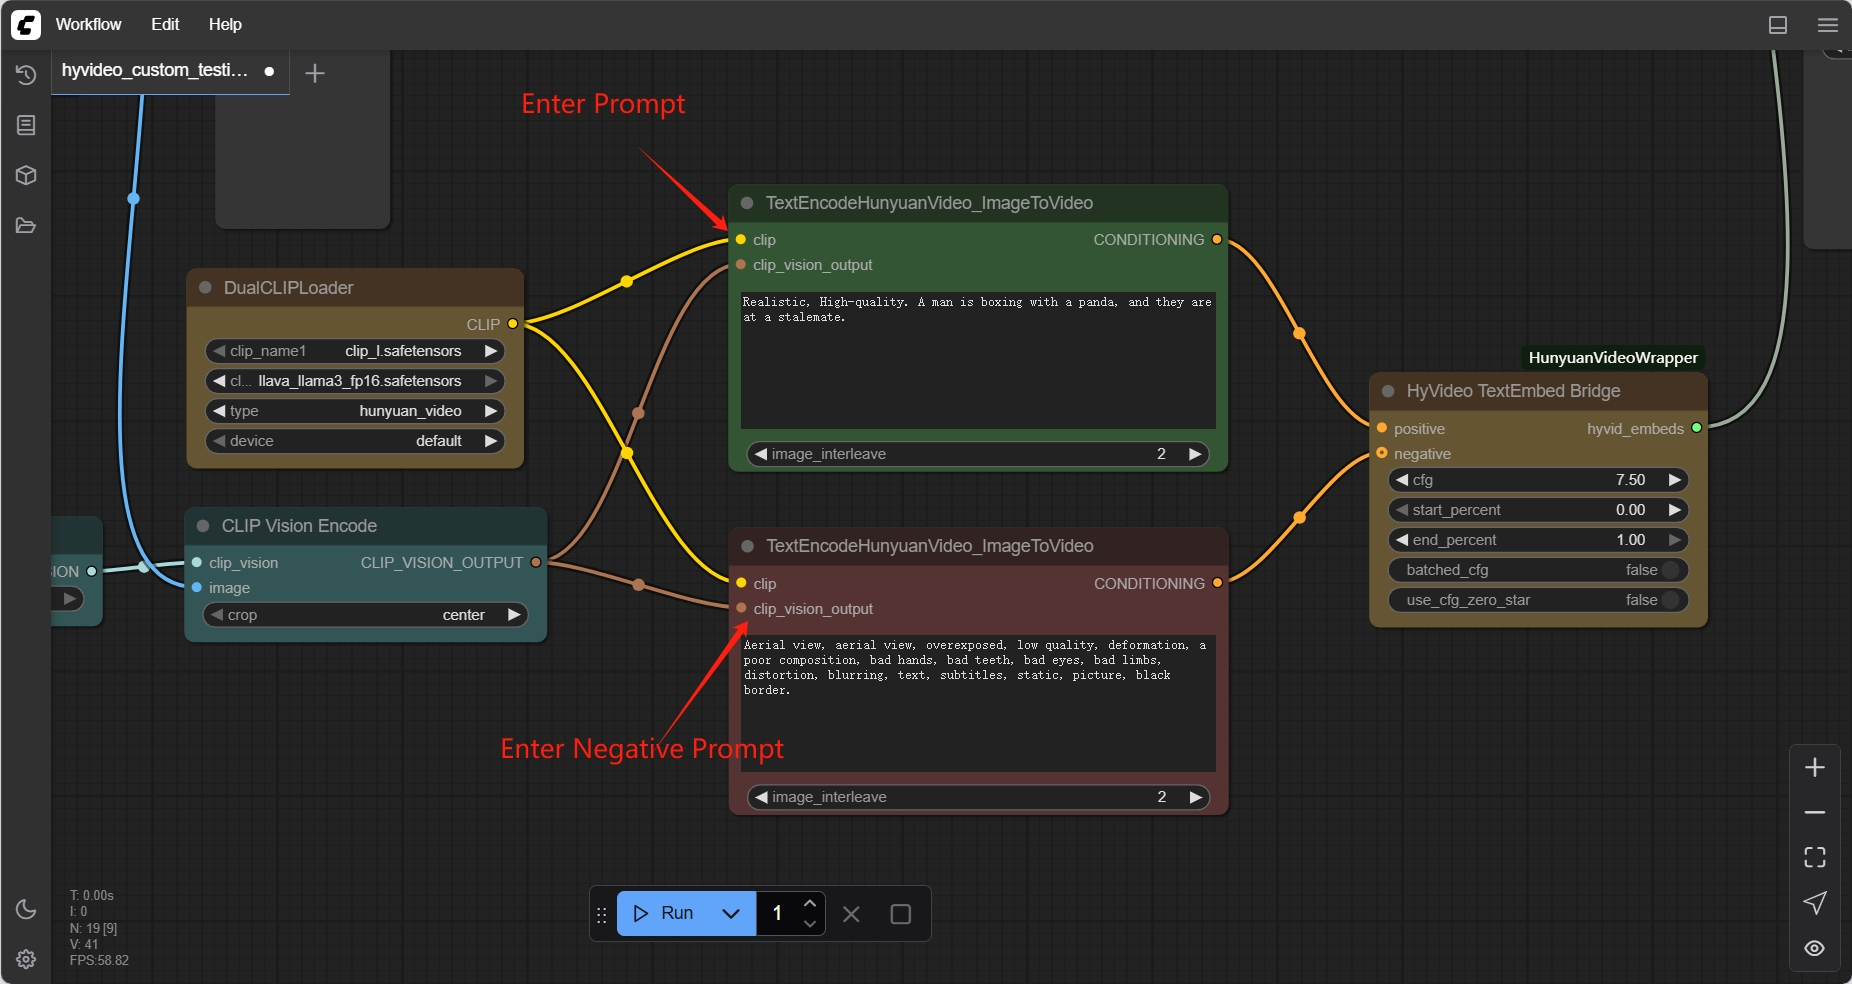Toggle bottom panel icon in top bar
Image resolution: width=1852 pixels, height=984 pixels.
pos(1777,25)
